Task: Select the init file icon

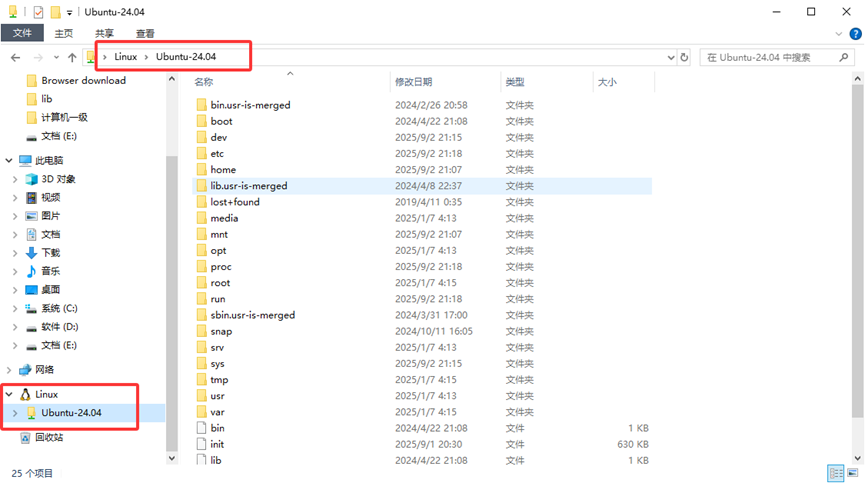Action: click(202, 444)
